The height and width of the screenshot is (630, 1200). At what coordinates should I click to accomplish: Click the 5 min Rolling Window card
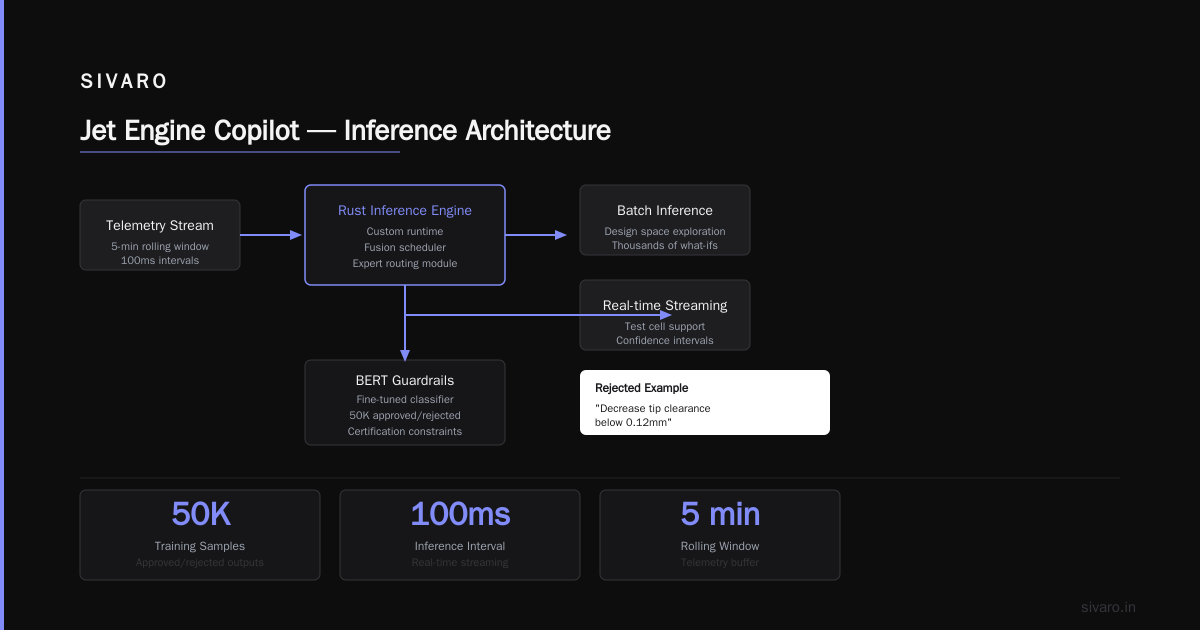click(x=720, y=535)
